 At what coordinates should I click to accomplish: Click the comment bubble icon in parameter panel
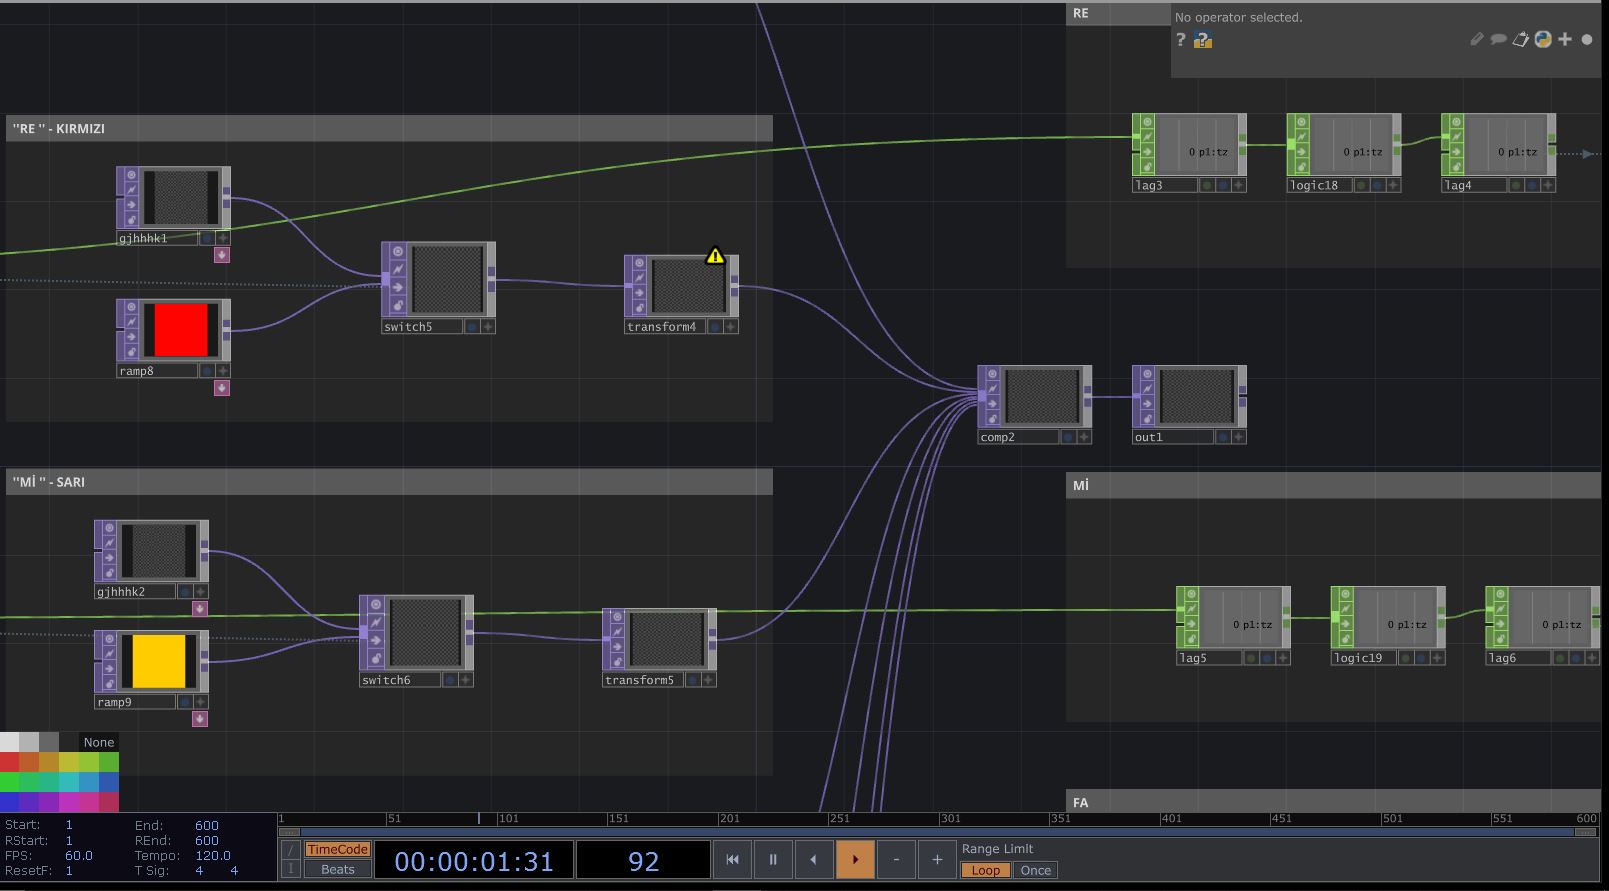(x=1498, y=40)
